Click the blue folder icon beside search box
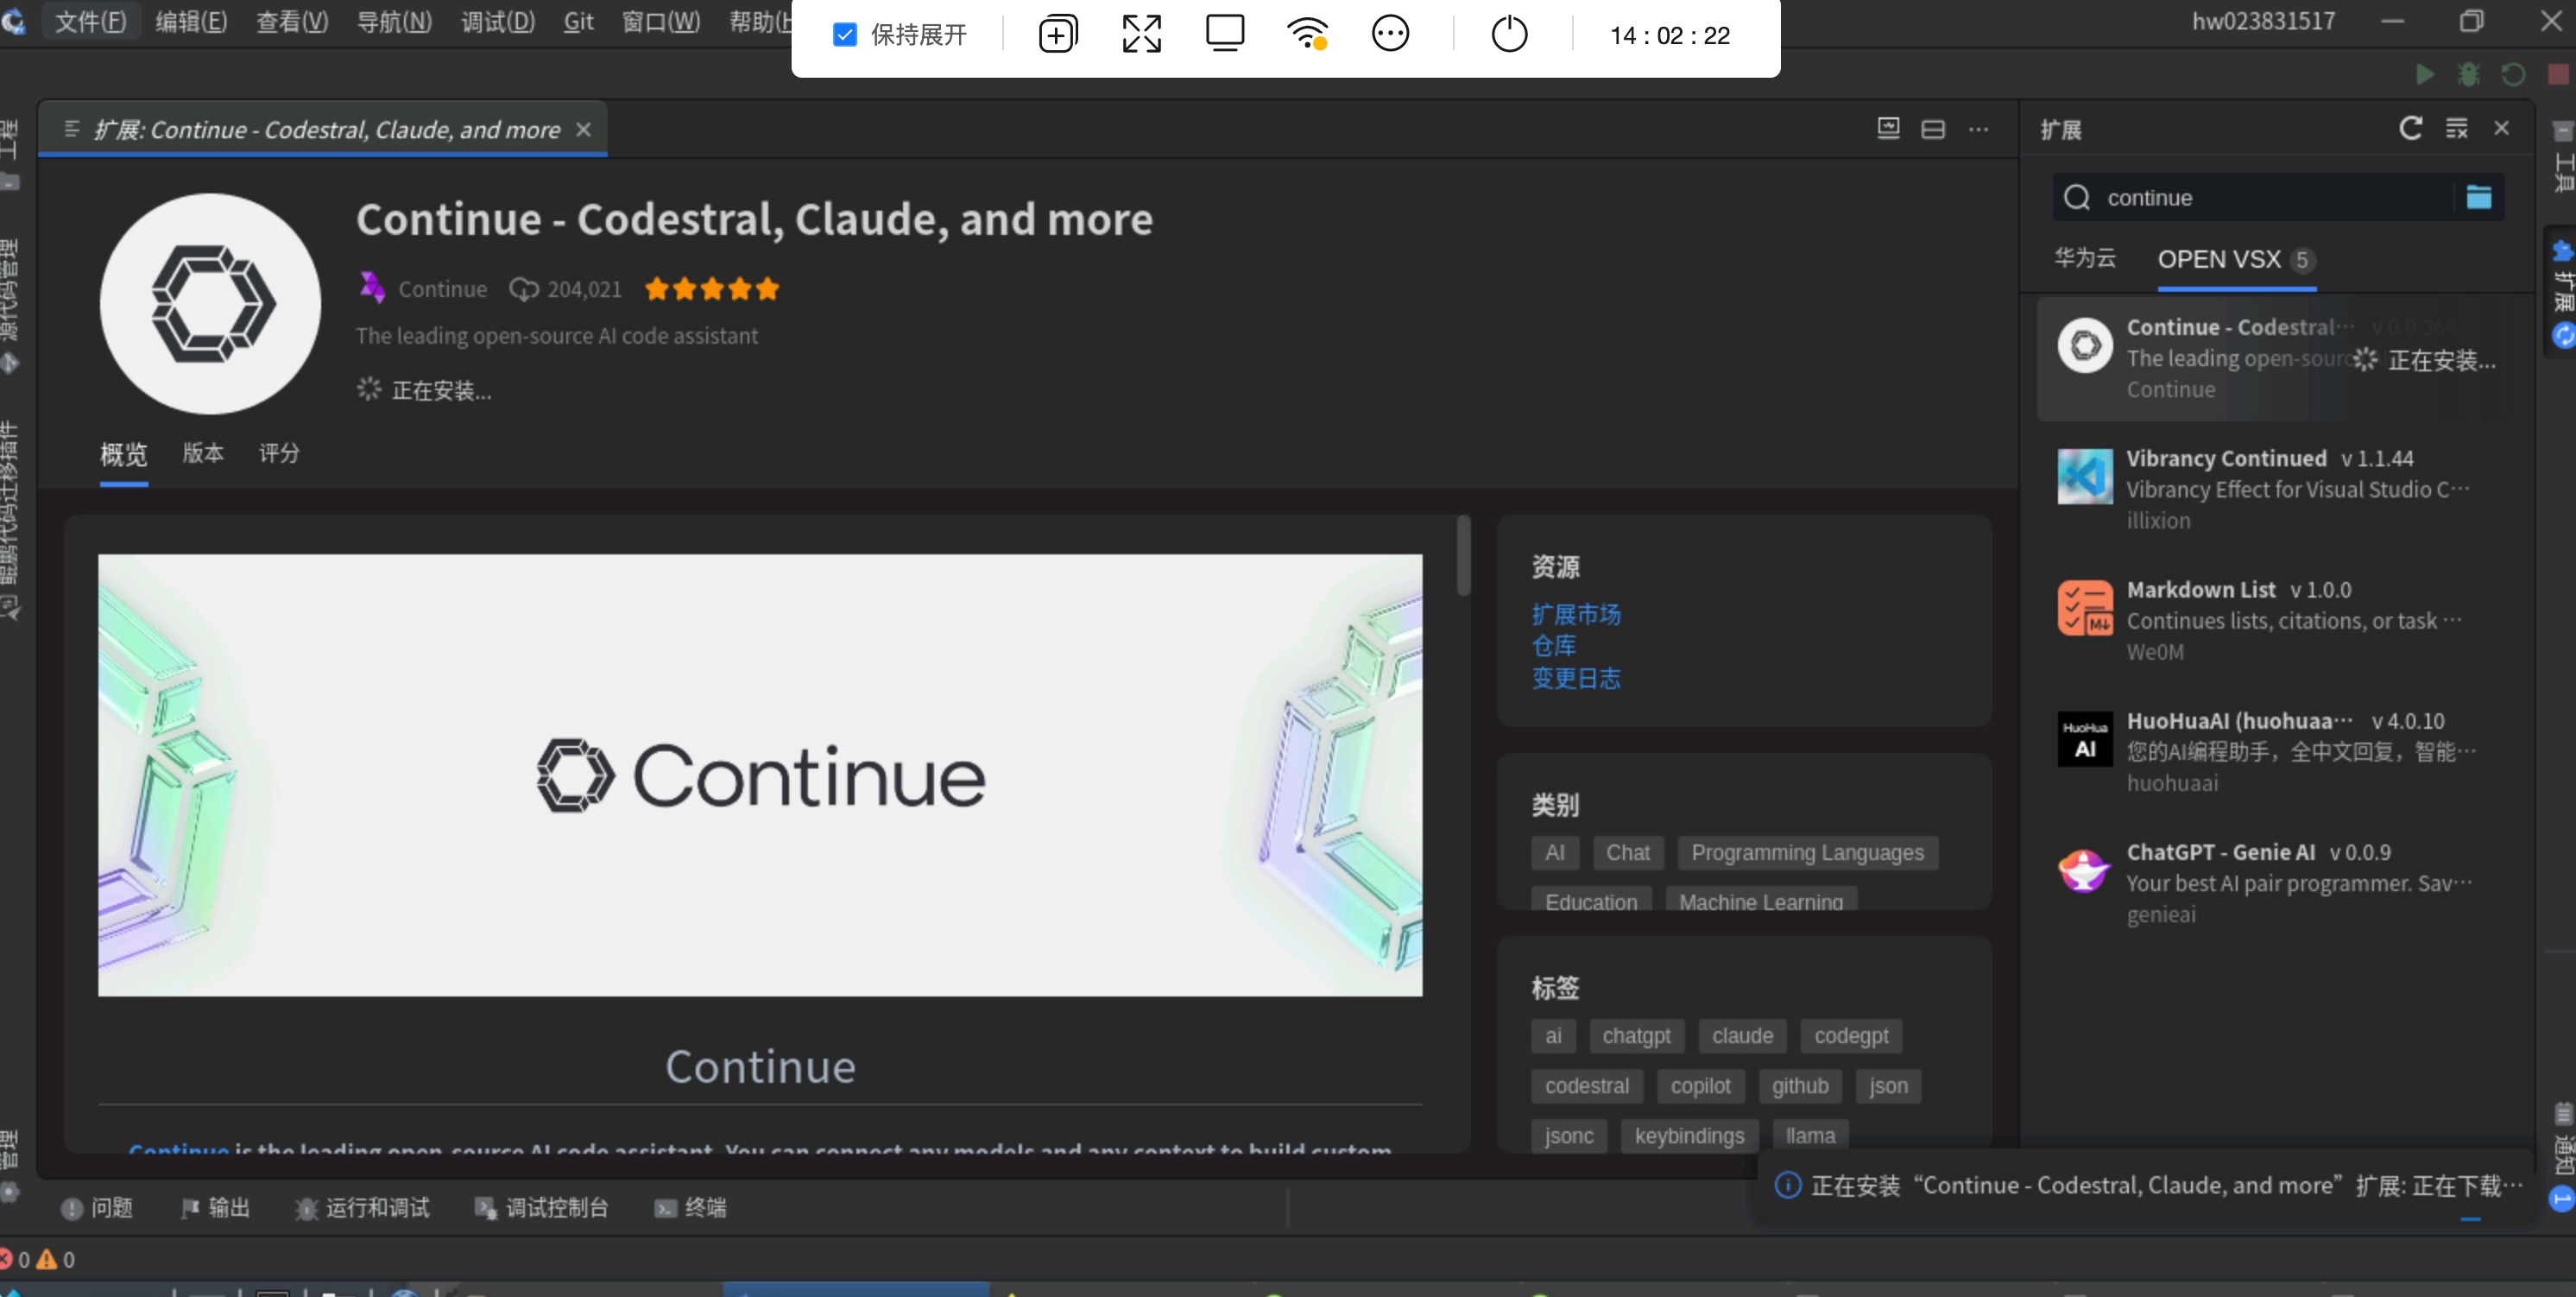 coord(2478,197)
